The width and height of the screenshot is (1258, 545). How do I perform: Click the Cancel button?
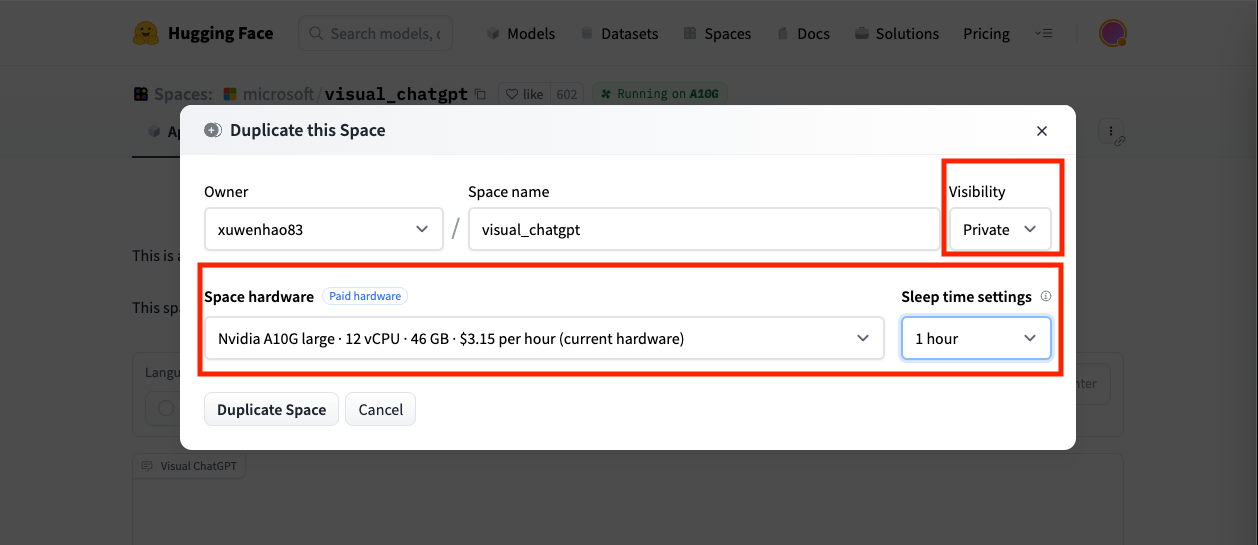point(380,409)
